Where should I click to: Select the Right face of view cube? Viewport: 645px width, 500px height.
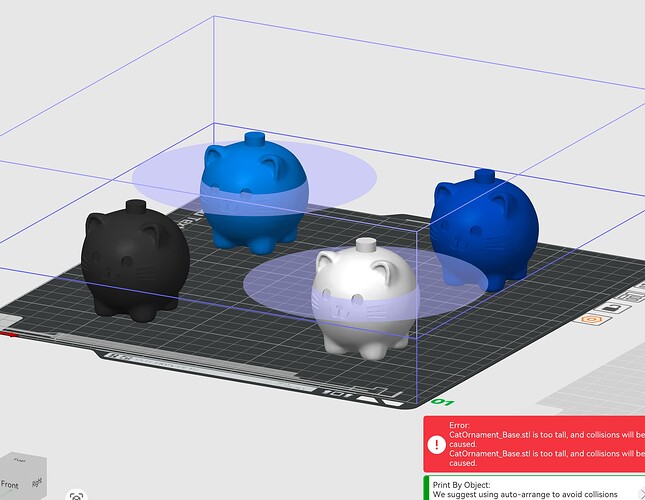[x=37, y=481]
